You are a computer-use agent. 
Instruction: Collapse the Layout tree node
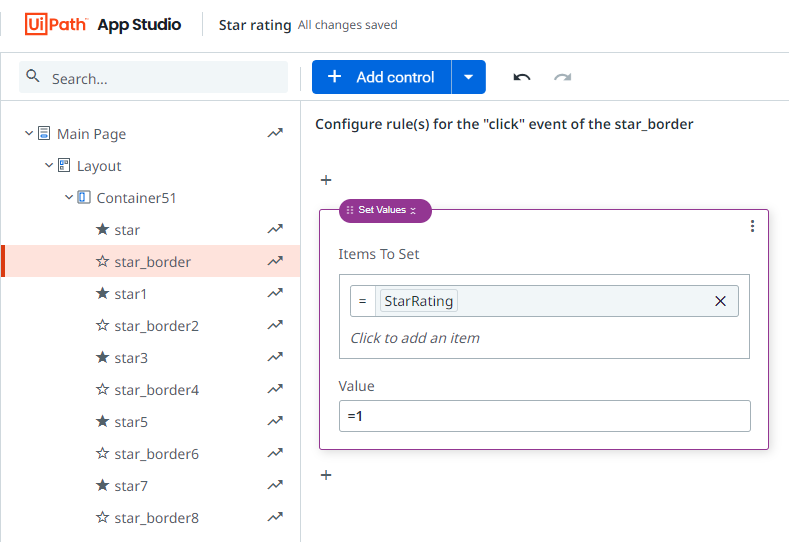point(49,166)
